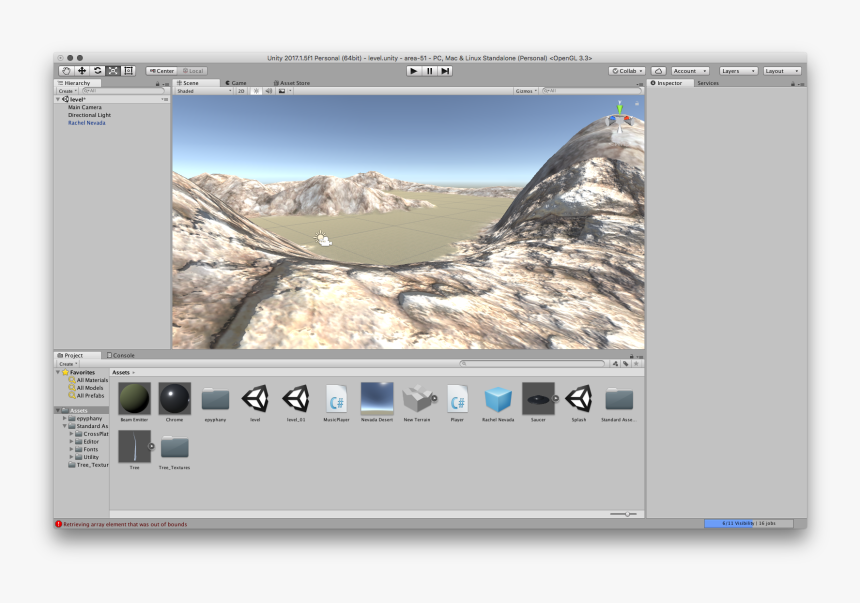This screenshot has width=860, height=603.
Task: Toggle Local pivot orientation mode
Action: [194, 71]
